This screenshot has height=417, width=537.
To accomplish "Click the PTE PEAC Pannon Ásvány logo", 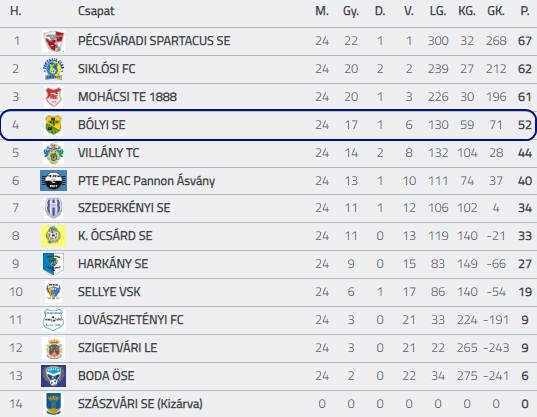I will pos(53,180).
